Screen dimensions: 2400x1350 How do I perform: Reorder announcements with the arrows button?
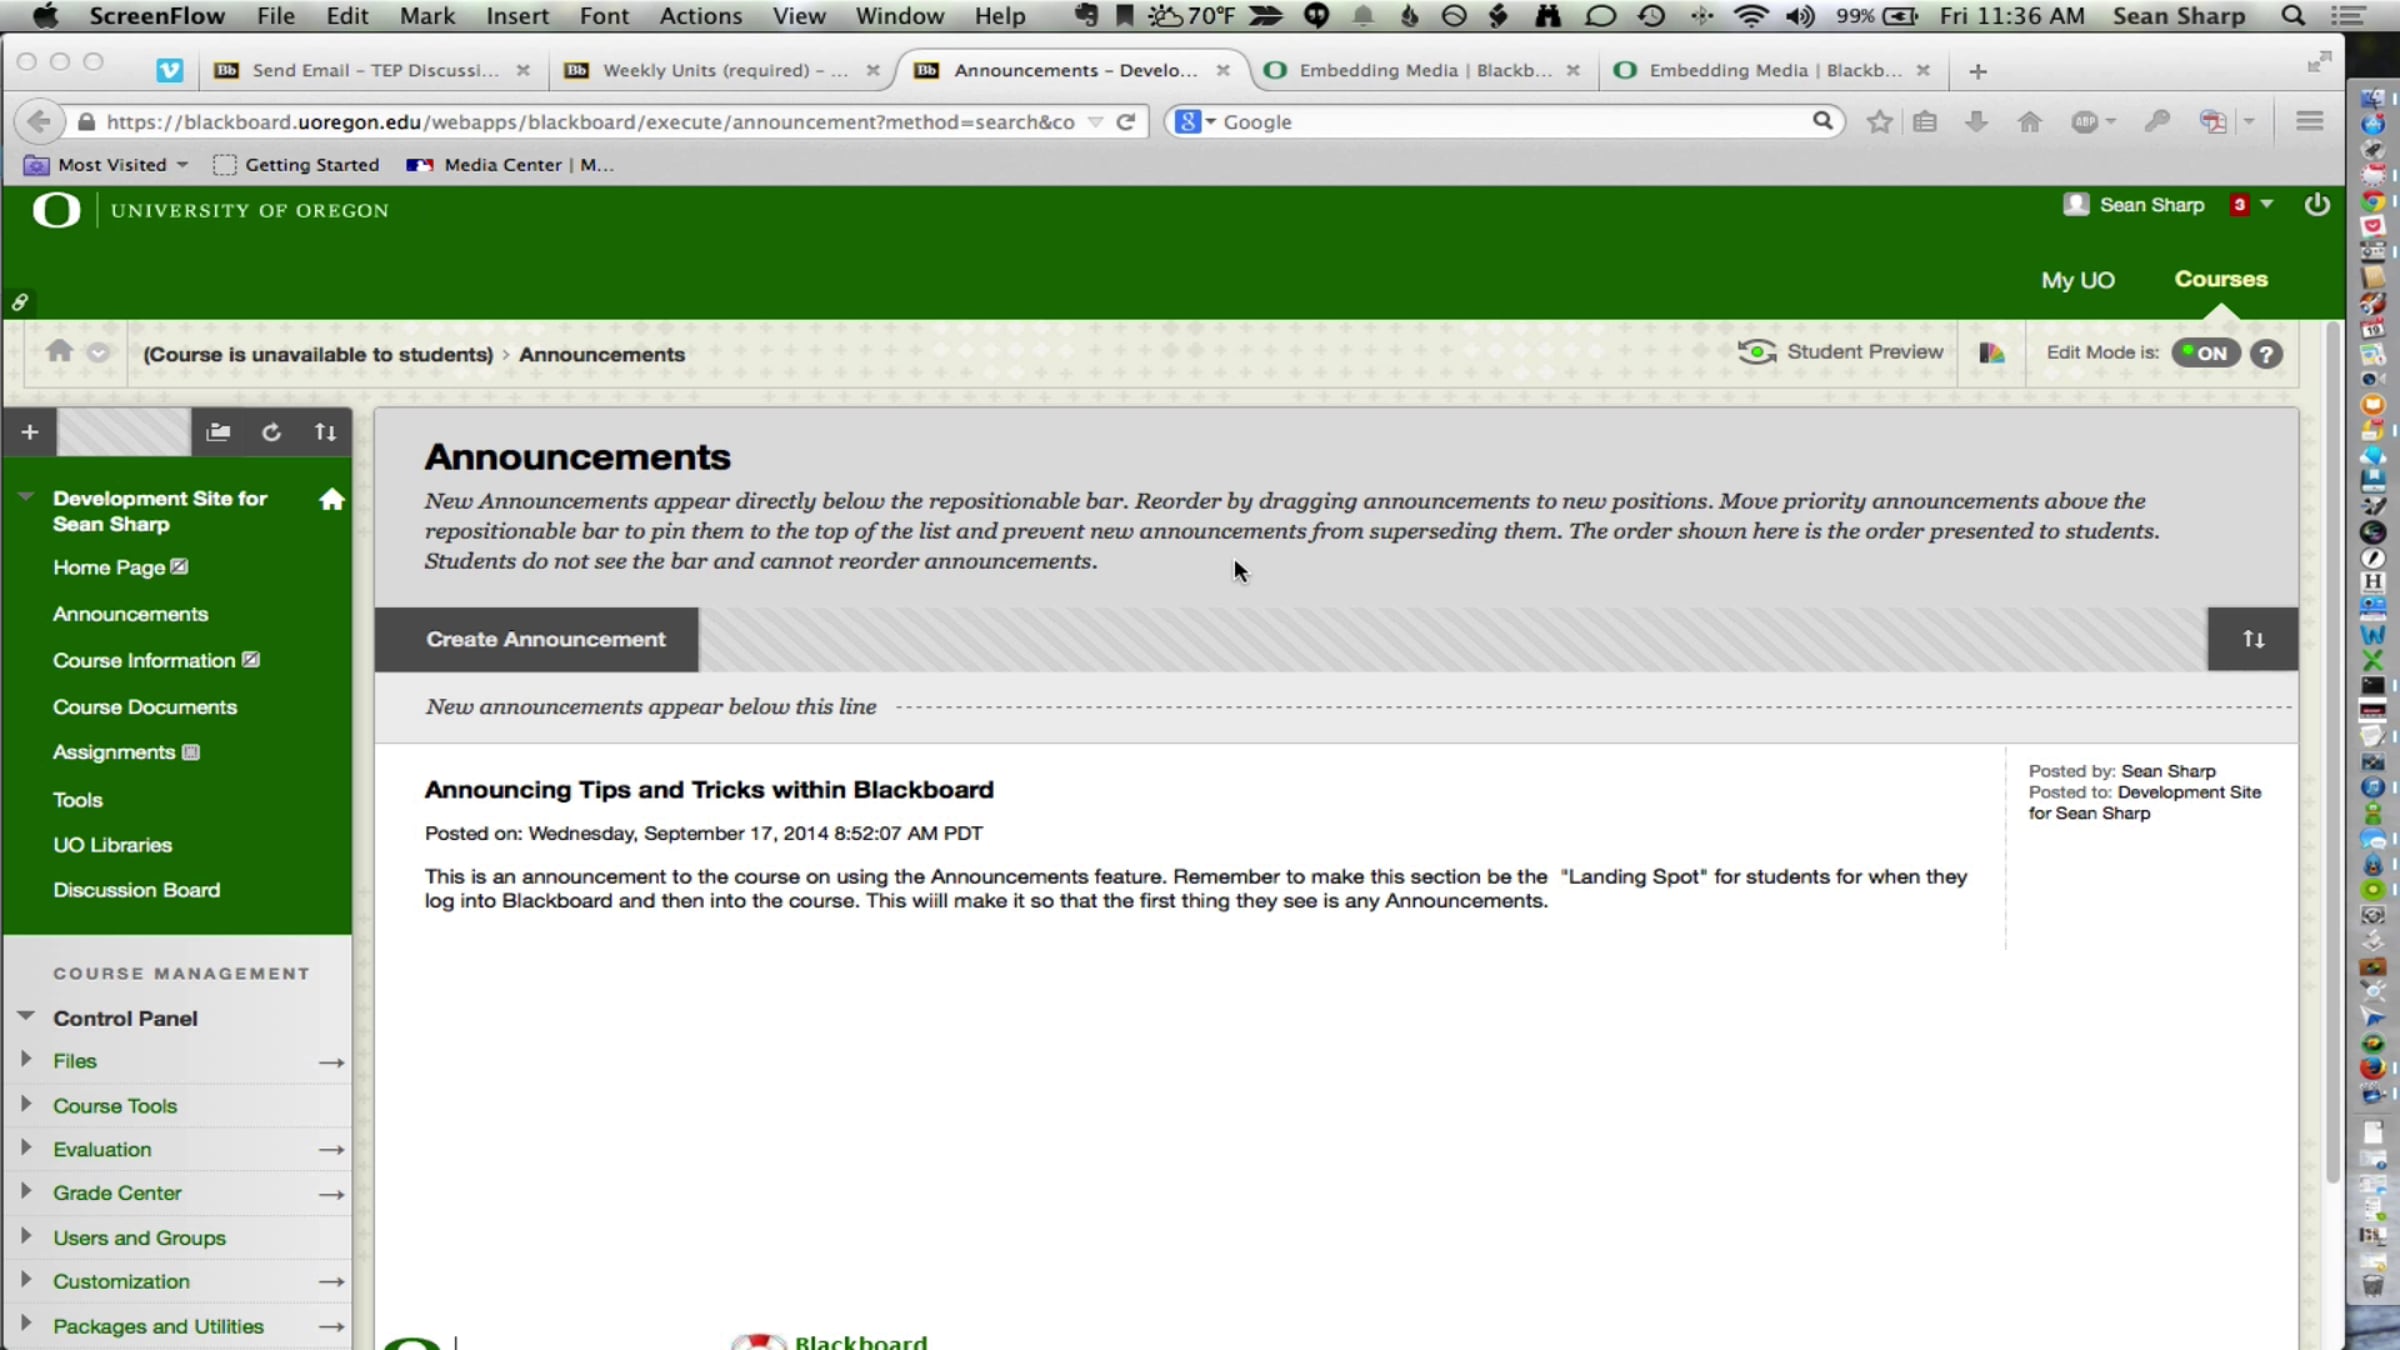click(2253, 639)
